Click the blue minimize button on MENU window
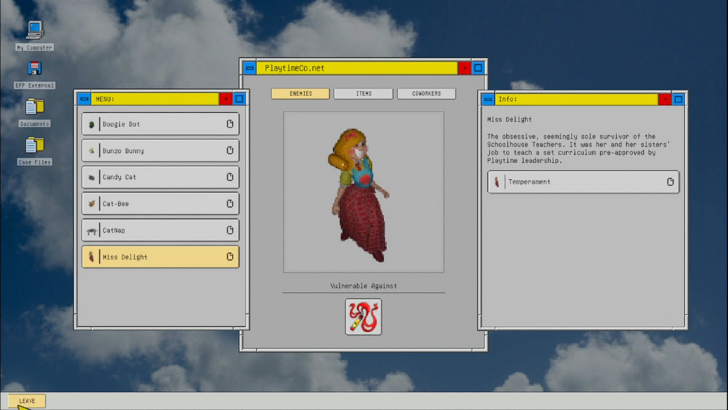 pos(84,98)
